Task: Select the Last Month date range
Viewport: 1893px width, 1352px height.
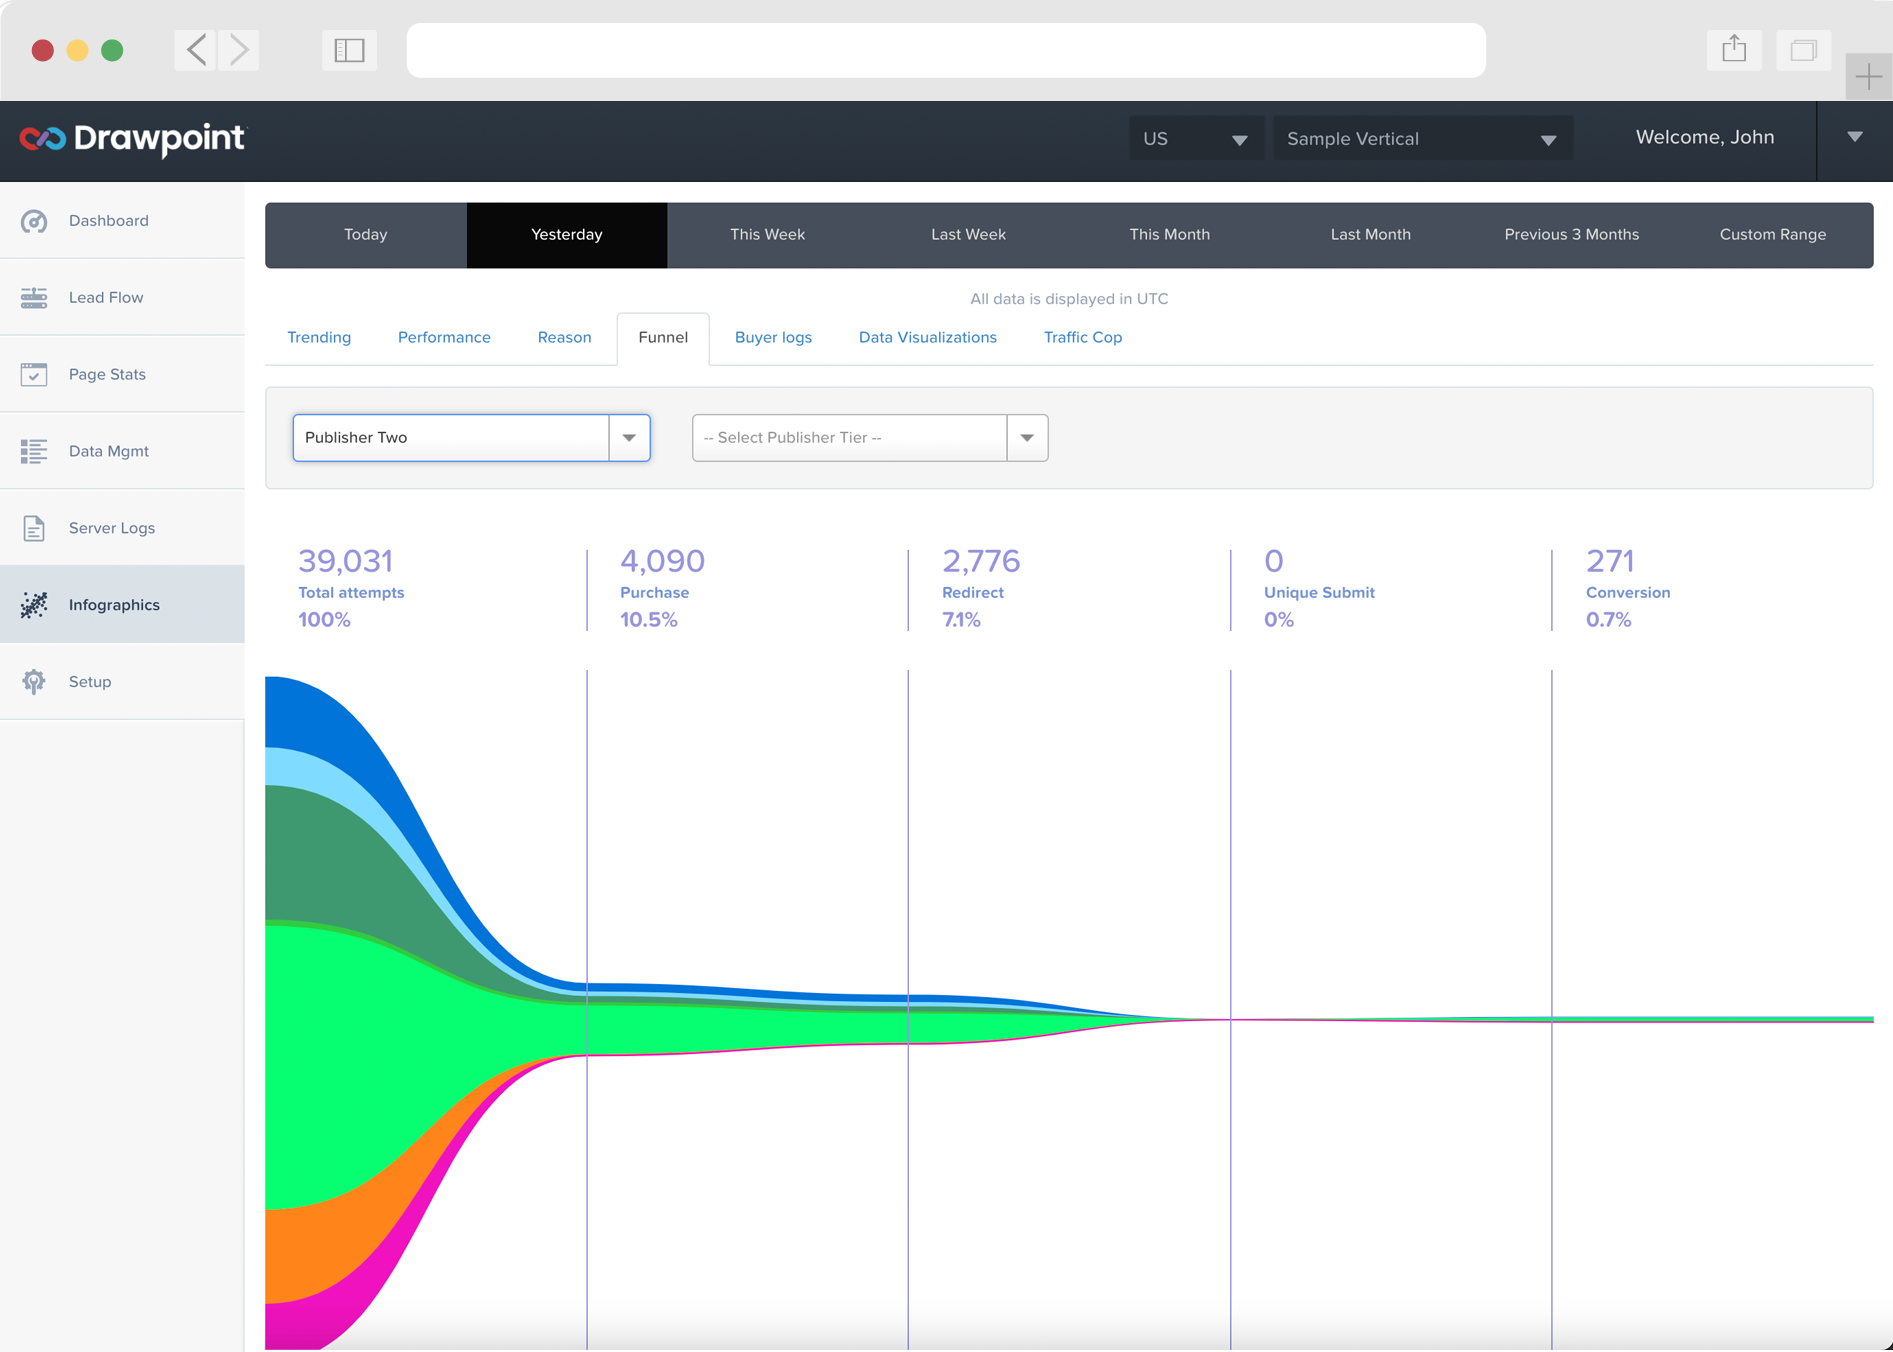Action: click(1370, 235)
